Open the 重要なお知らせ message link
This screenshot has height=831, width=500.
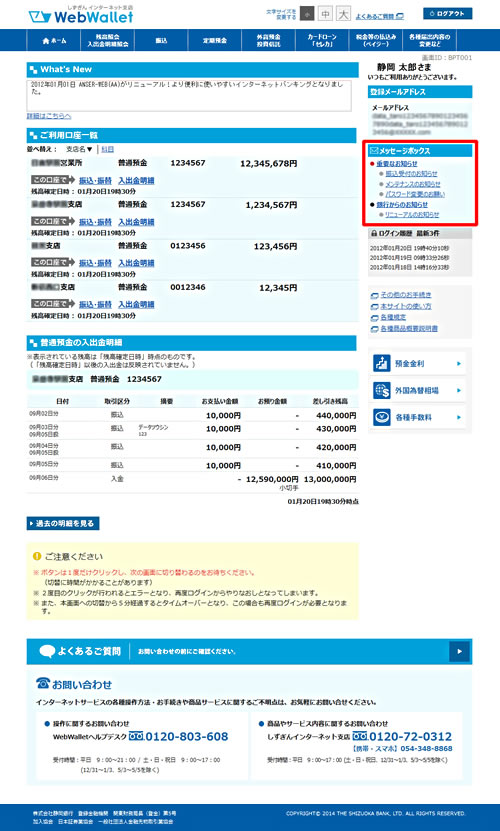tap(397, 164)
